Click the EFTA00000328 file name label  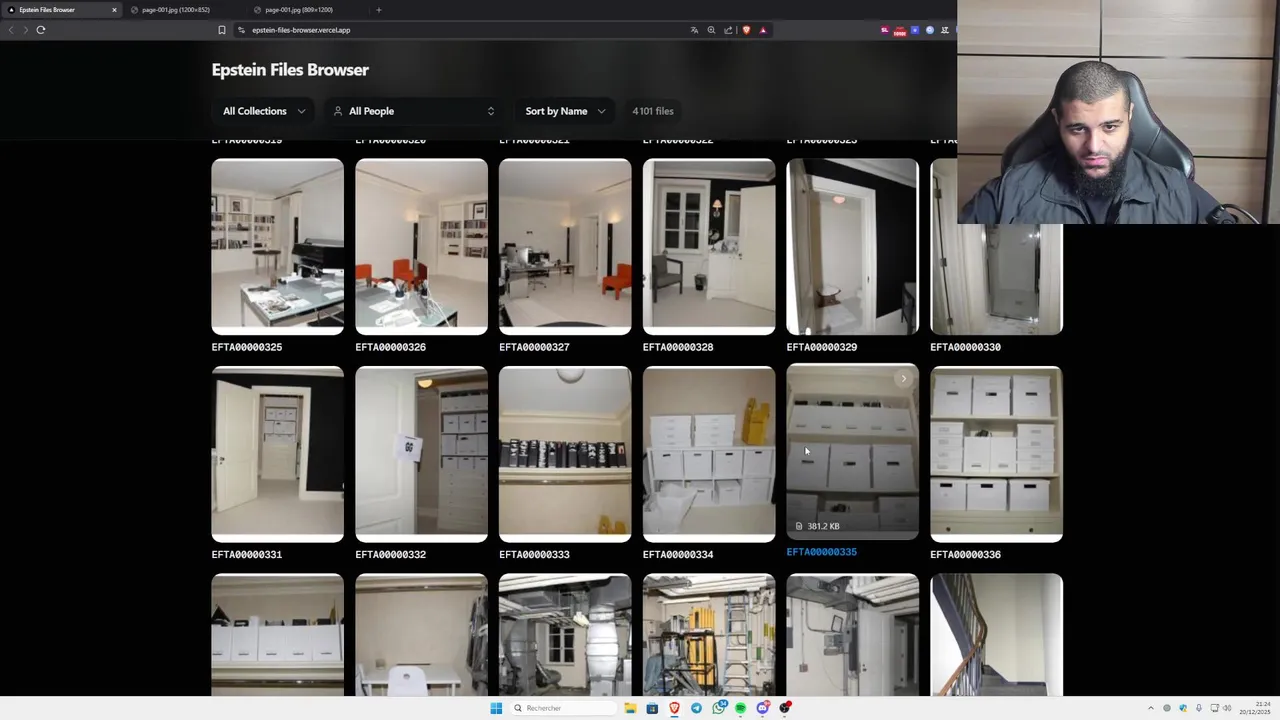[678, 347]
